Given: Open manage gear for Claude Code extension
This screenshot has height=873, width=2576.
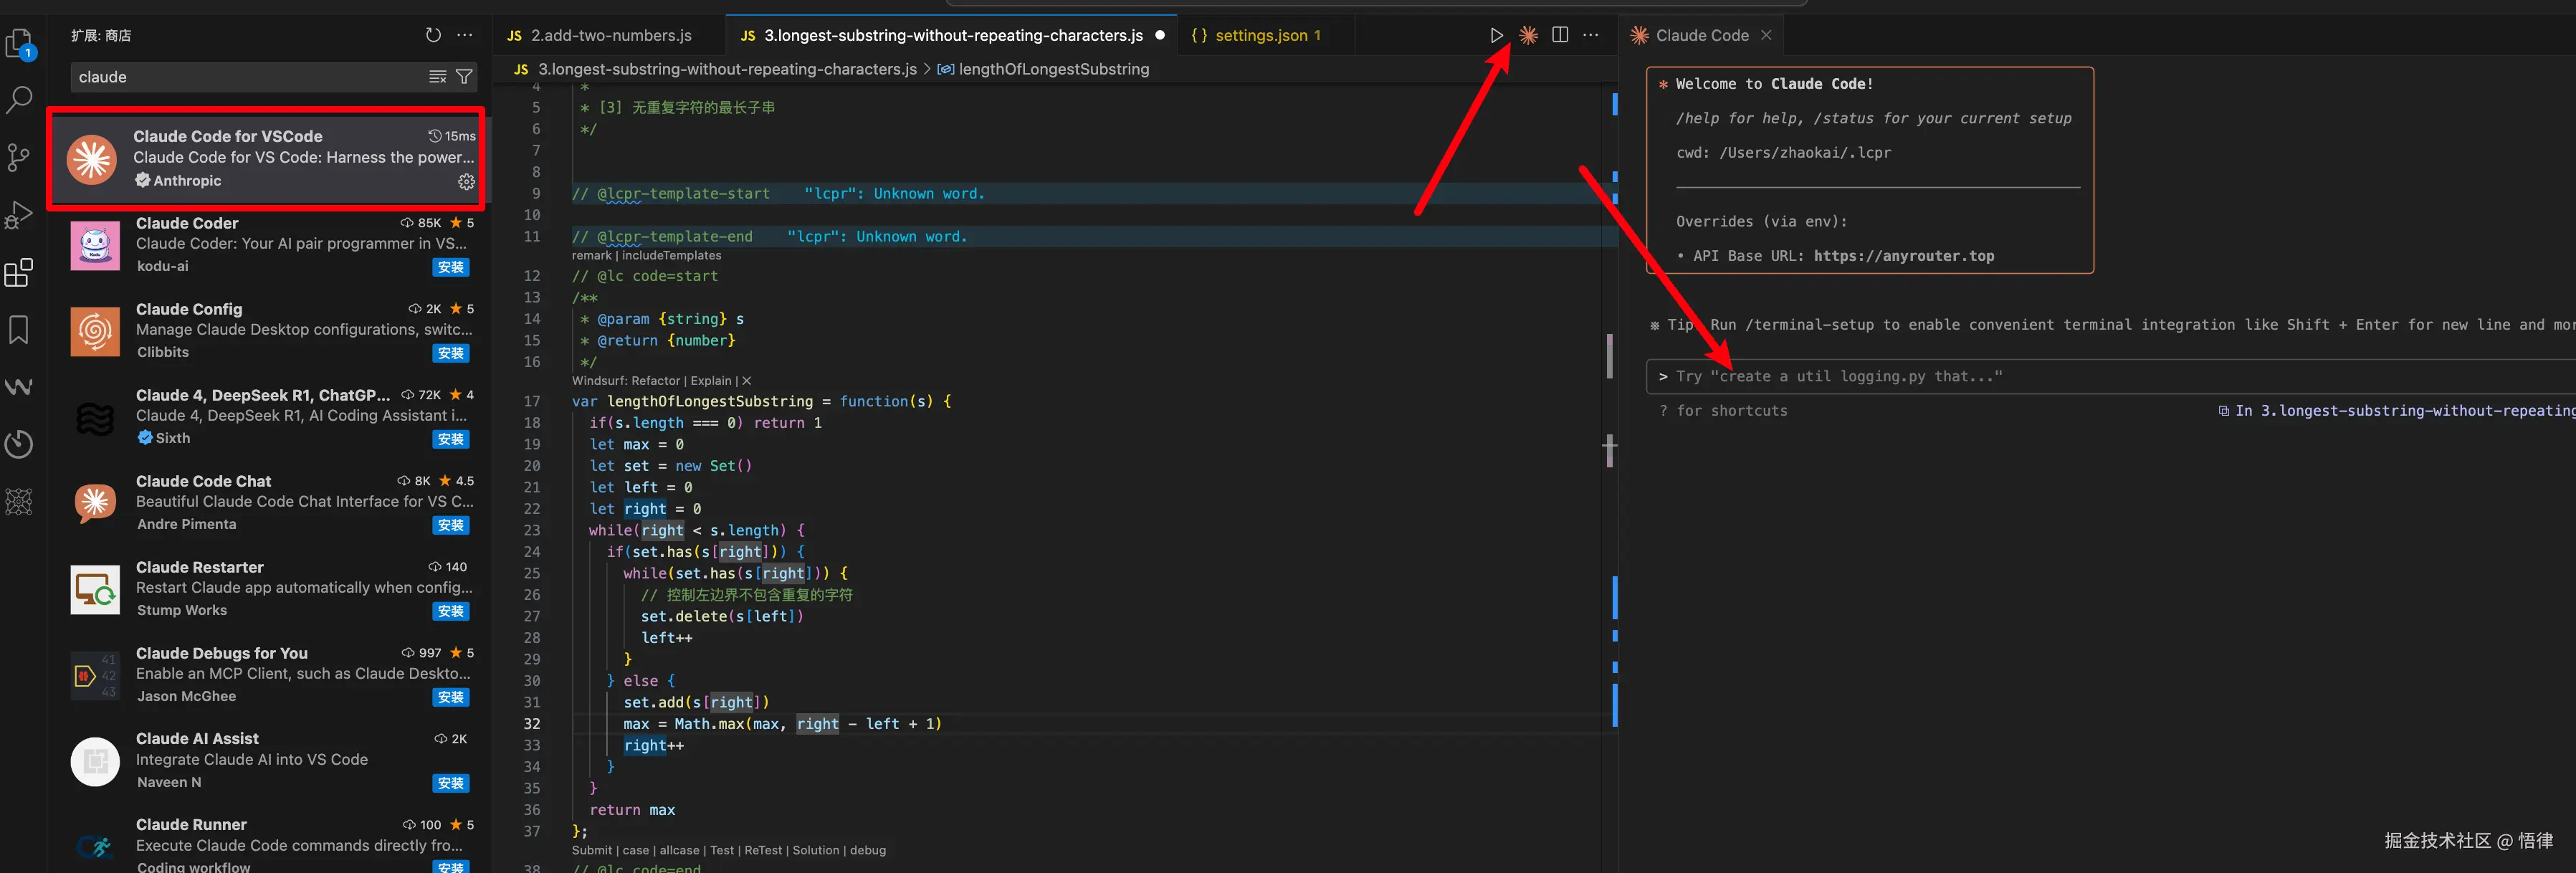Looking at the screenshot, I should (x=466, y=181).
